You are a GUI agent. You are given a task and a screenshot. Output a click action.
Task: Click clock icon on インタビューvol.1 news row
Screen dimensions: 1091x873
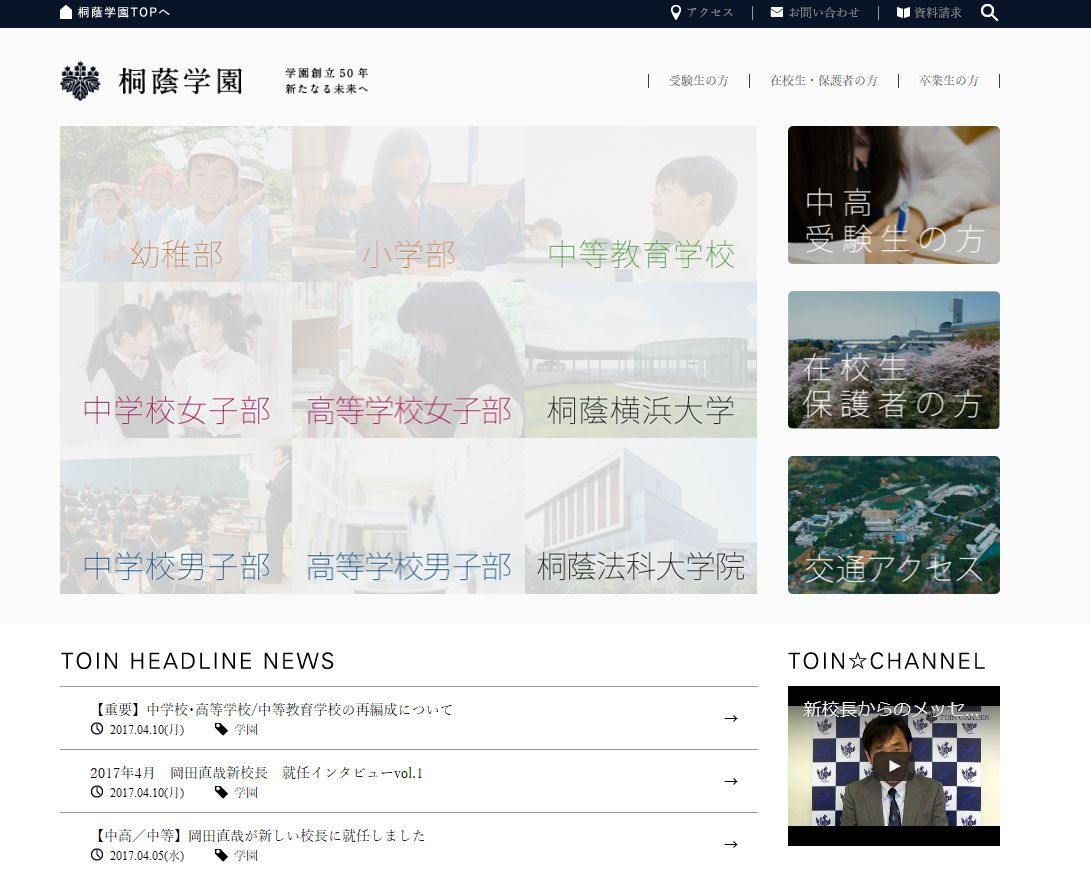pos(97,792)
